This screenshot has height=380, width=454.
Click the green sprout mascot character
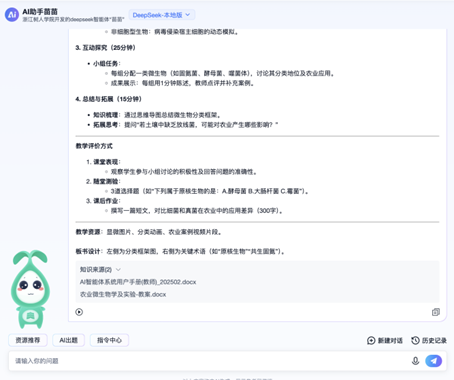30,289
